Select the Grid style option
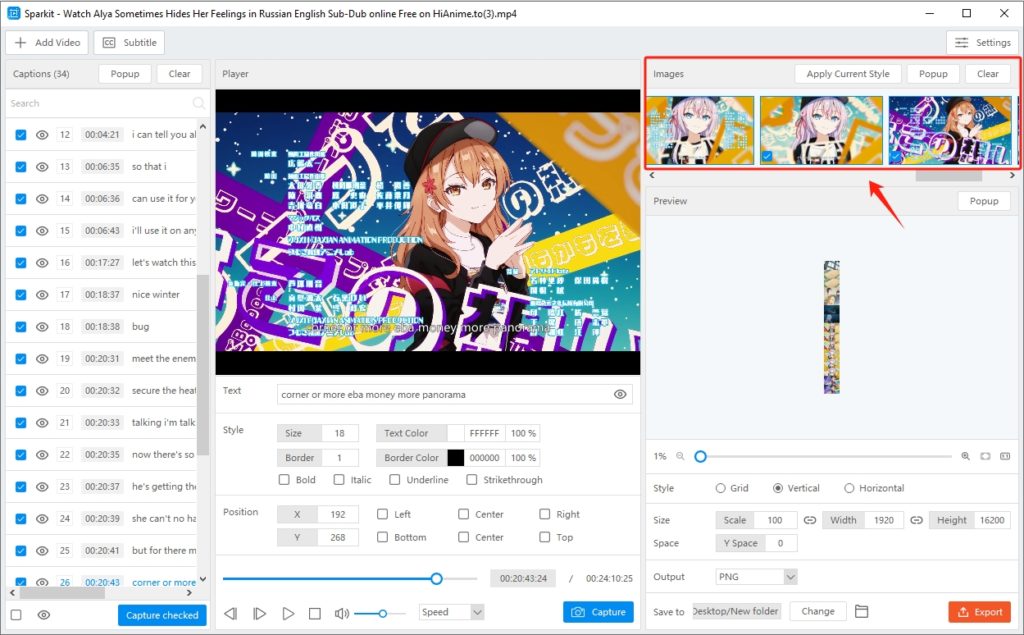Screen dimensions: 1024x635 (x=721, y=488)
